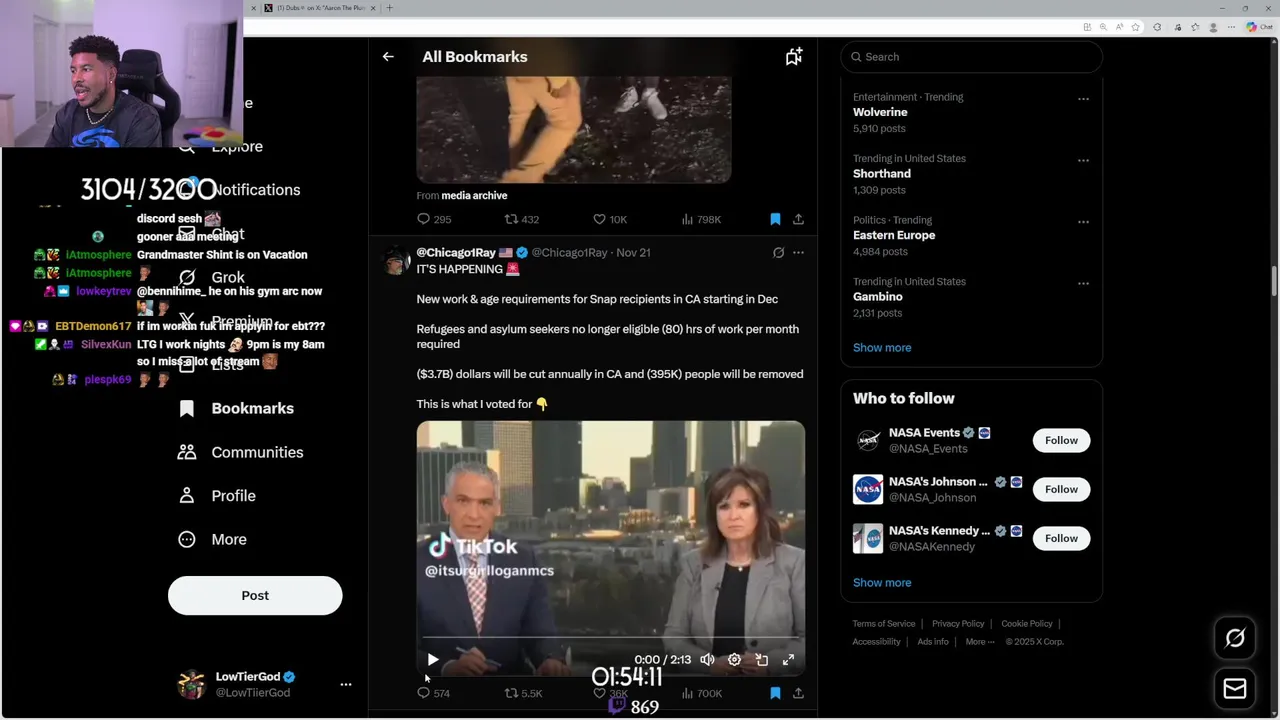Screen dimensions: 1280x720
Task: Reply to the tweet with 295 replies
Action: (x=434, y=219)
